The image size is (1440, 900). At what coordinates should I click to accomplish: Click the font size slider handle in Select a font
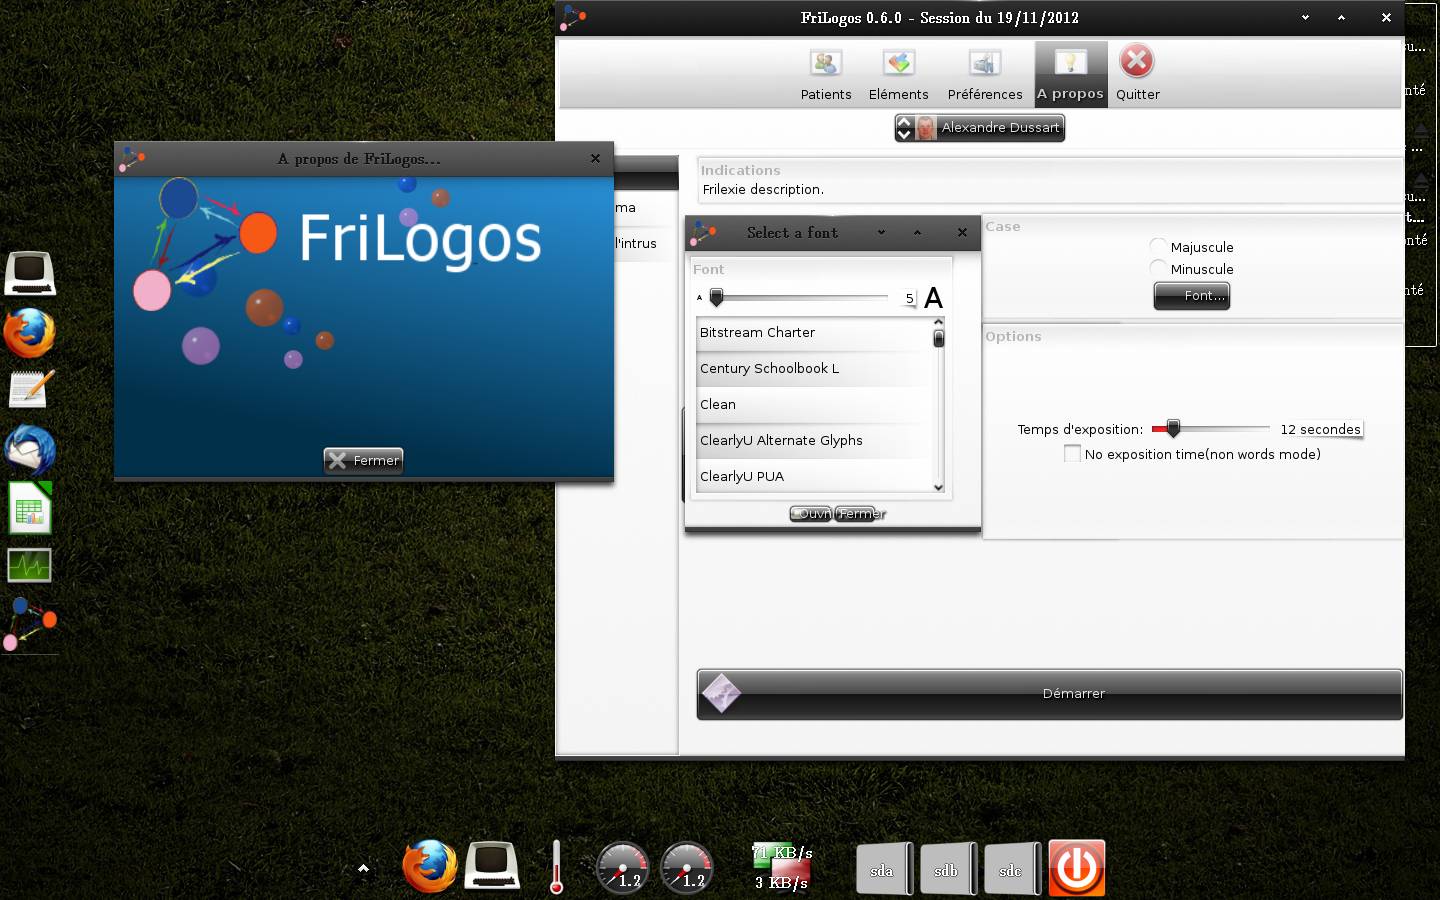(x=716, y=297)
